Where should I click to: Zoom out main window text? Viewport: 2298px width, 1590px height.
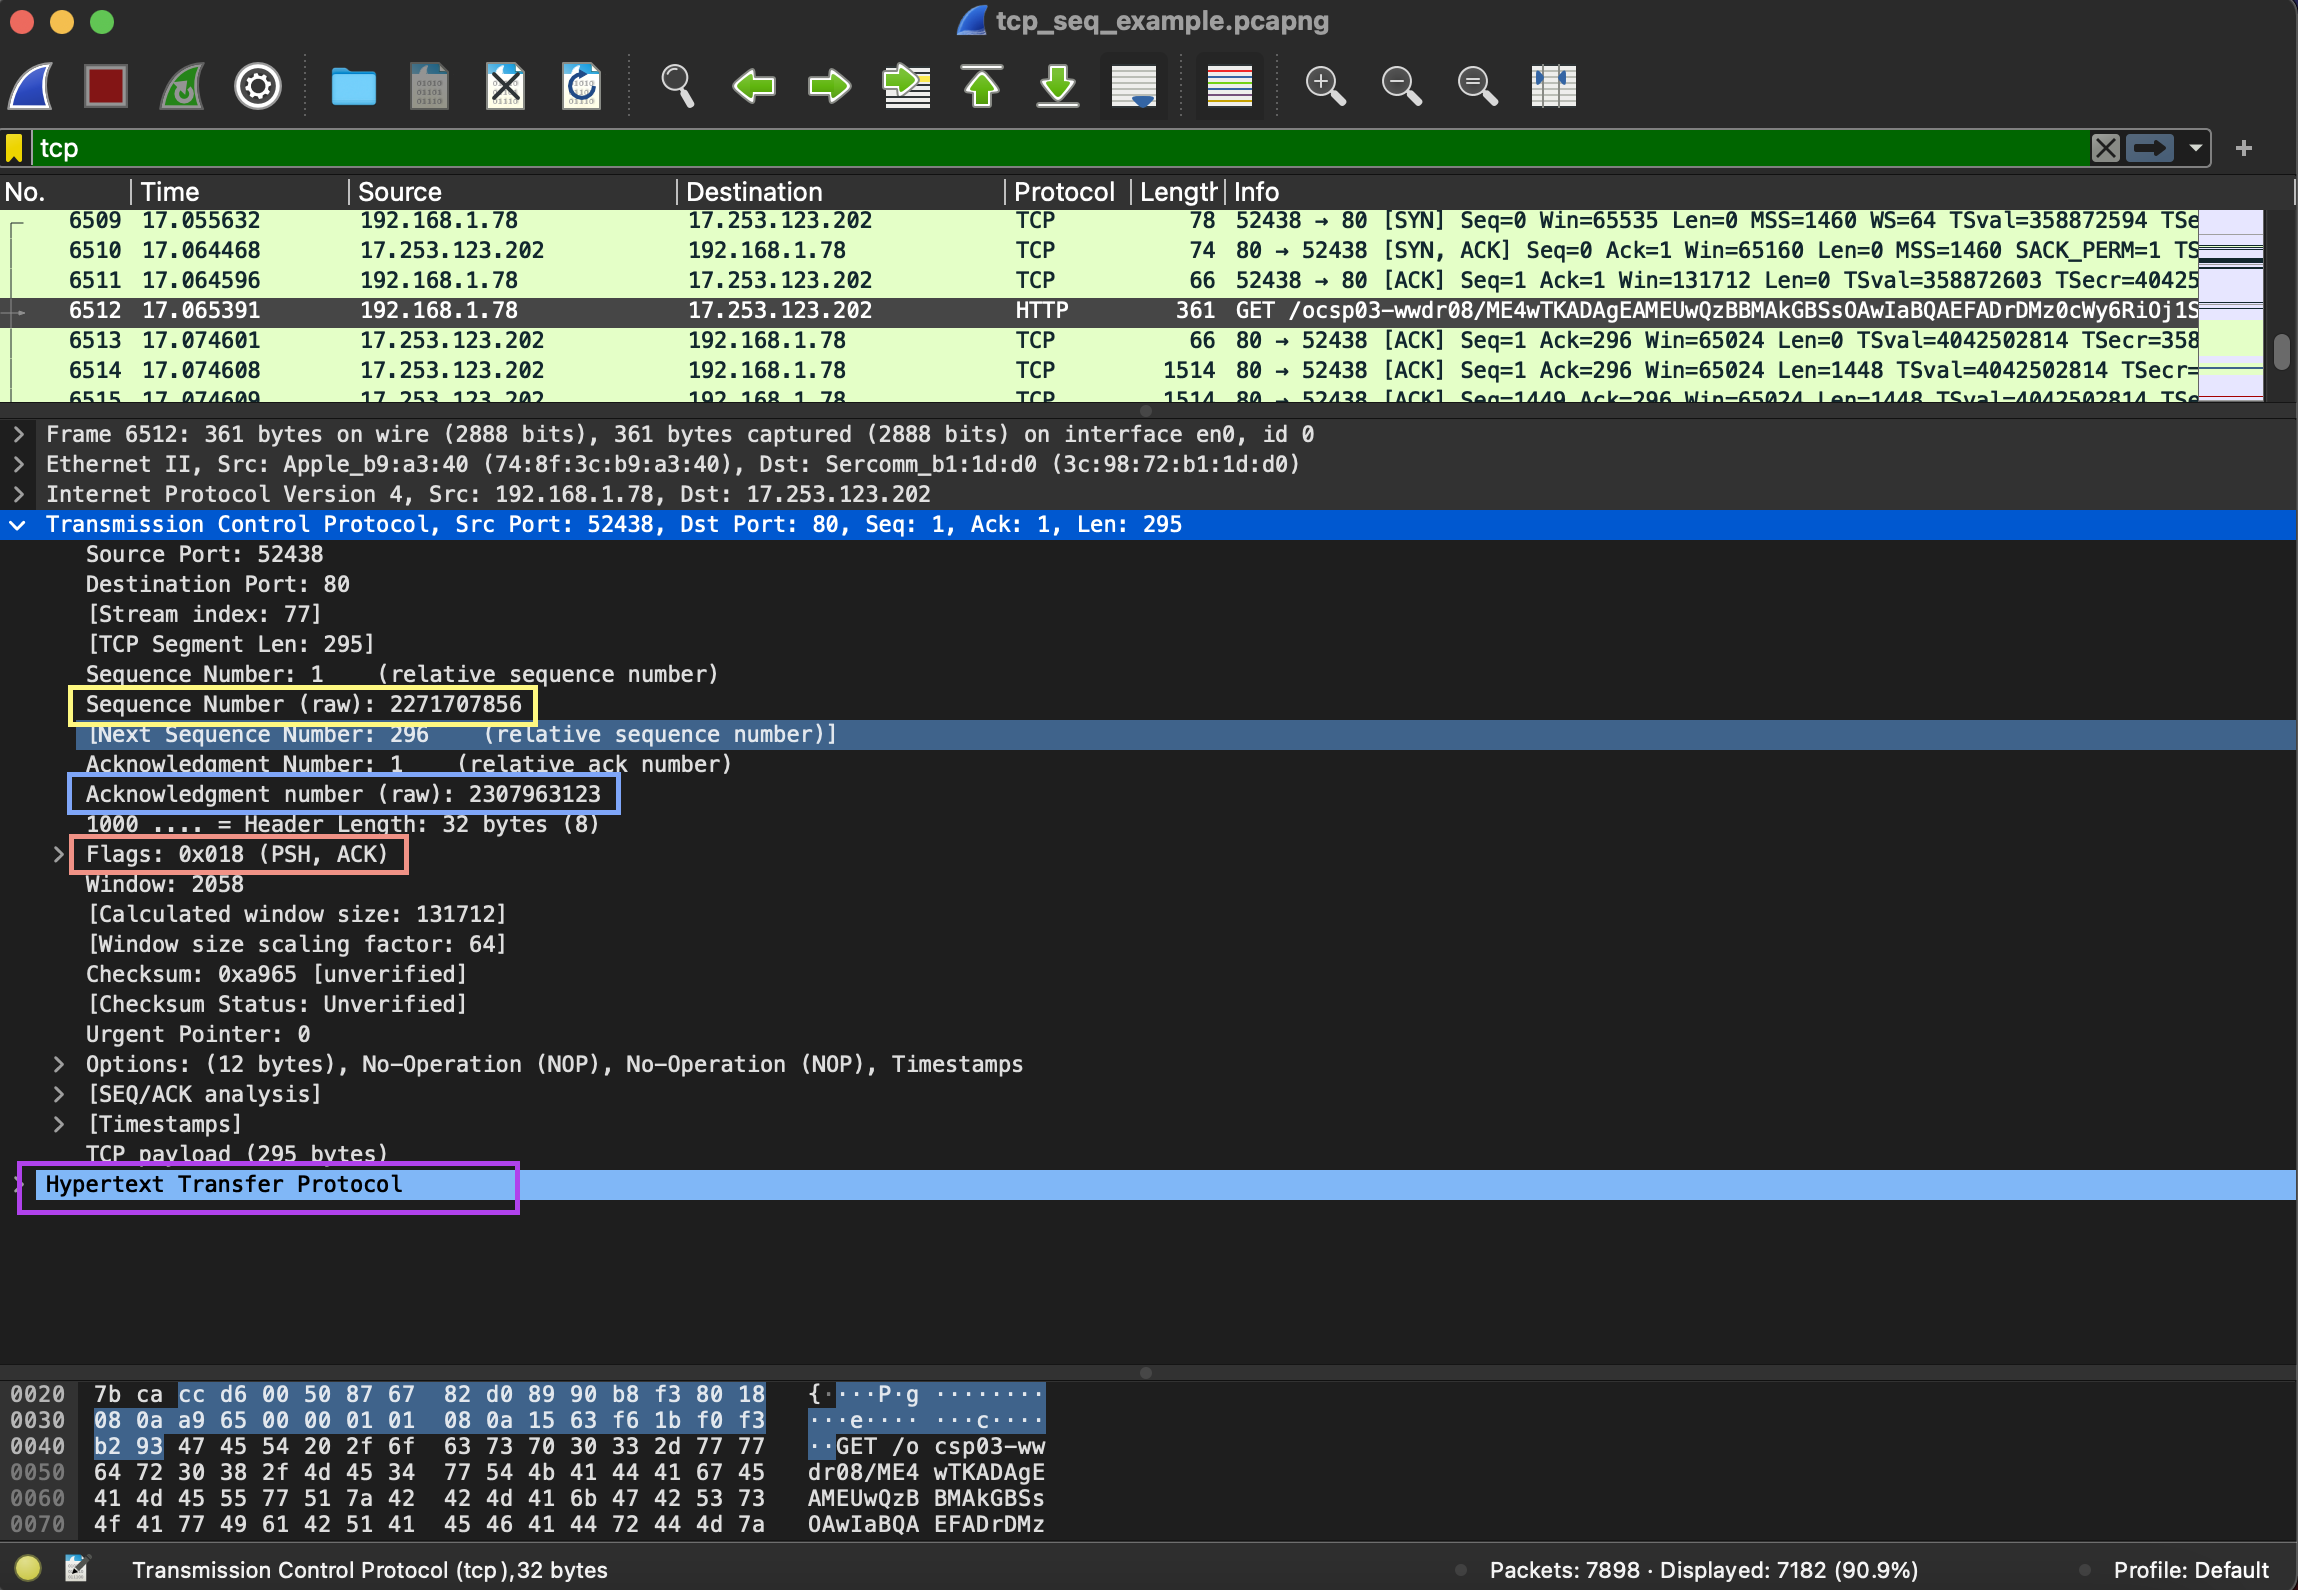[x=1401, y=87]
